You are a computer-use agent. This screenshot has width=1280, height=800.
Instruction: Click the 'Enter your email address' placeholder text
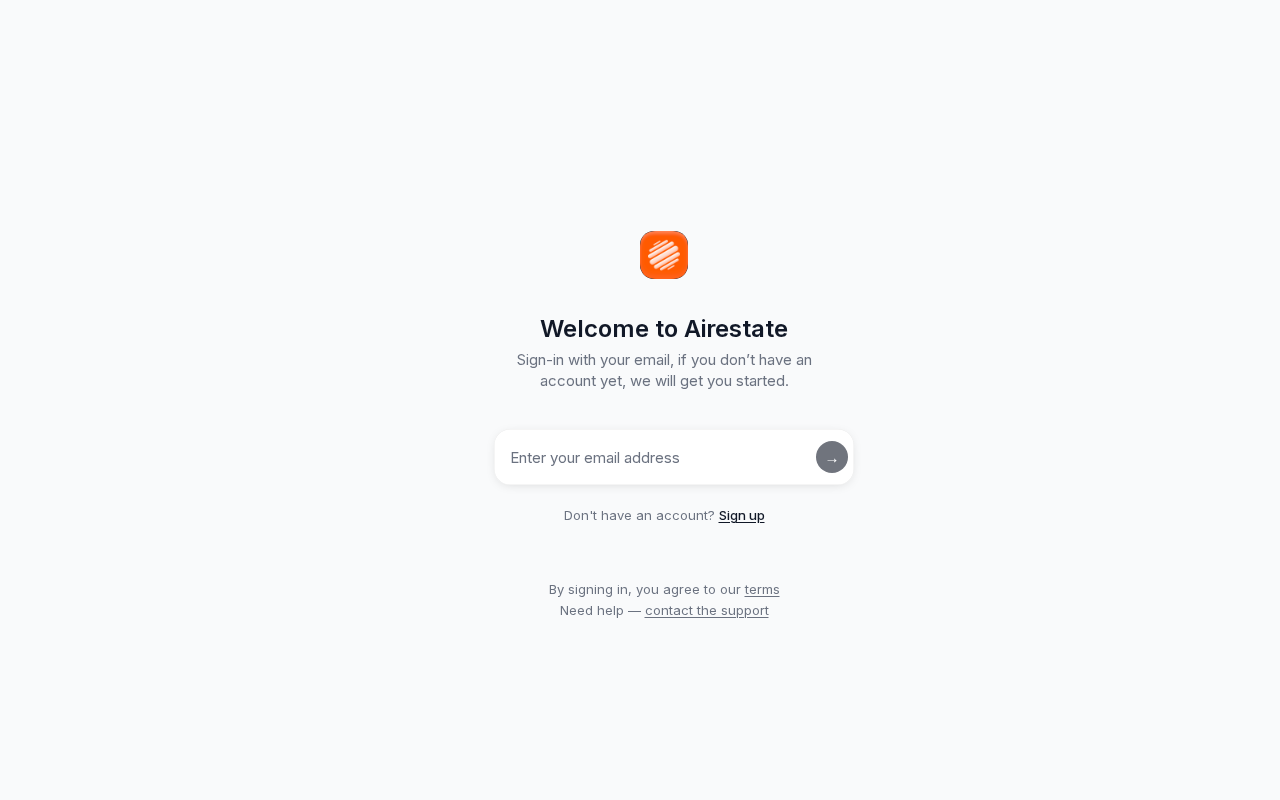point(595,457)
